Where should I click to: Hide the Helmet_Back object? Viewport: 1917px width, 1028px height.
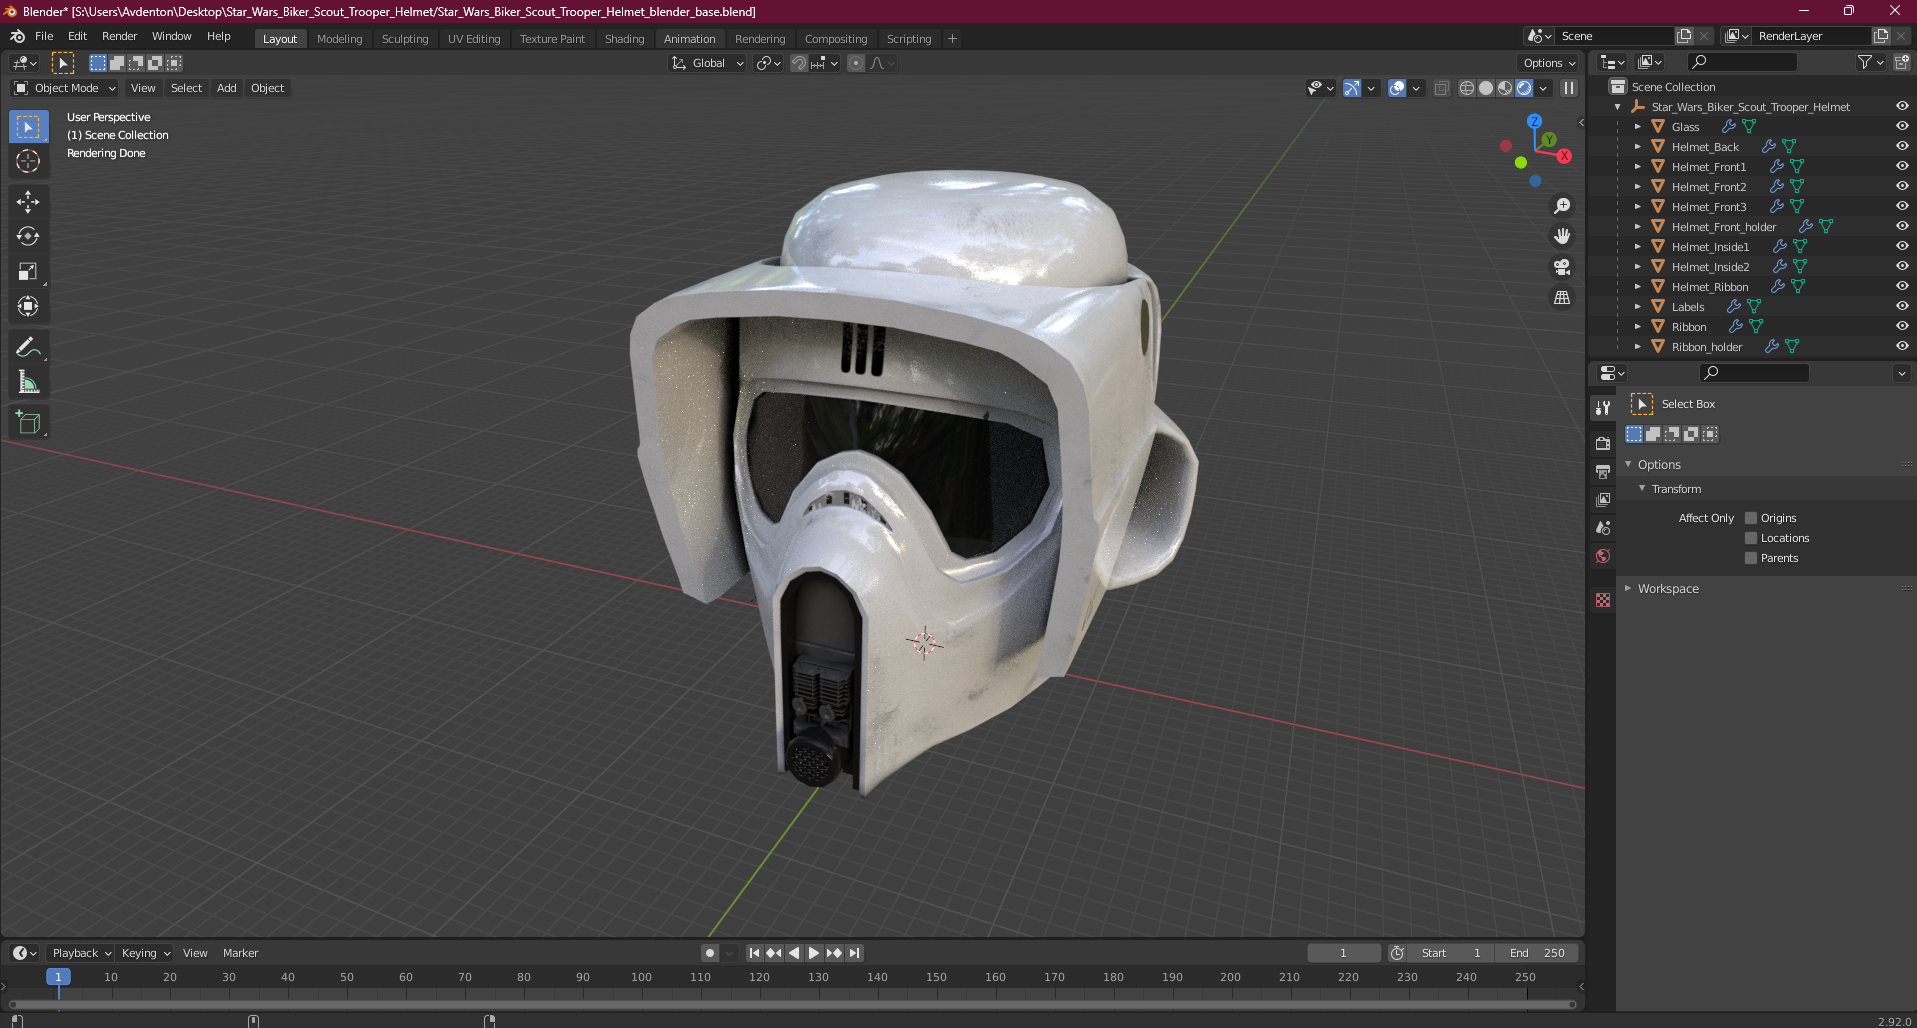click(1902, 146)
